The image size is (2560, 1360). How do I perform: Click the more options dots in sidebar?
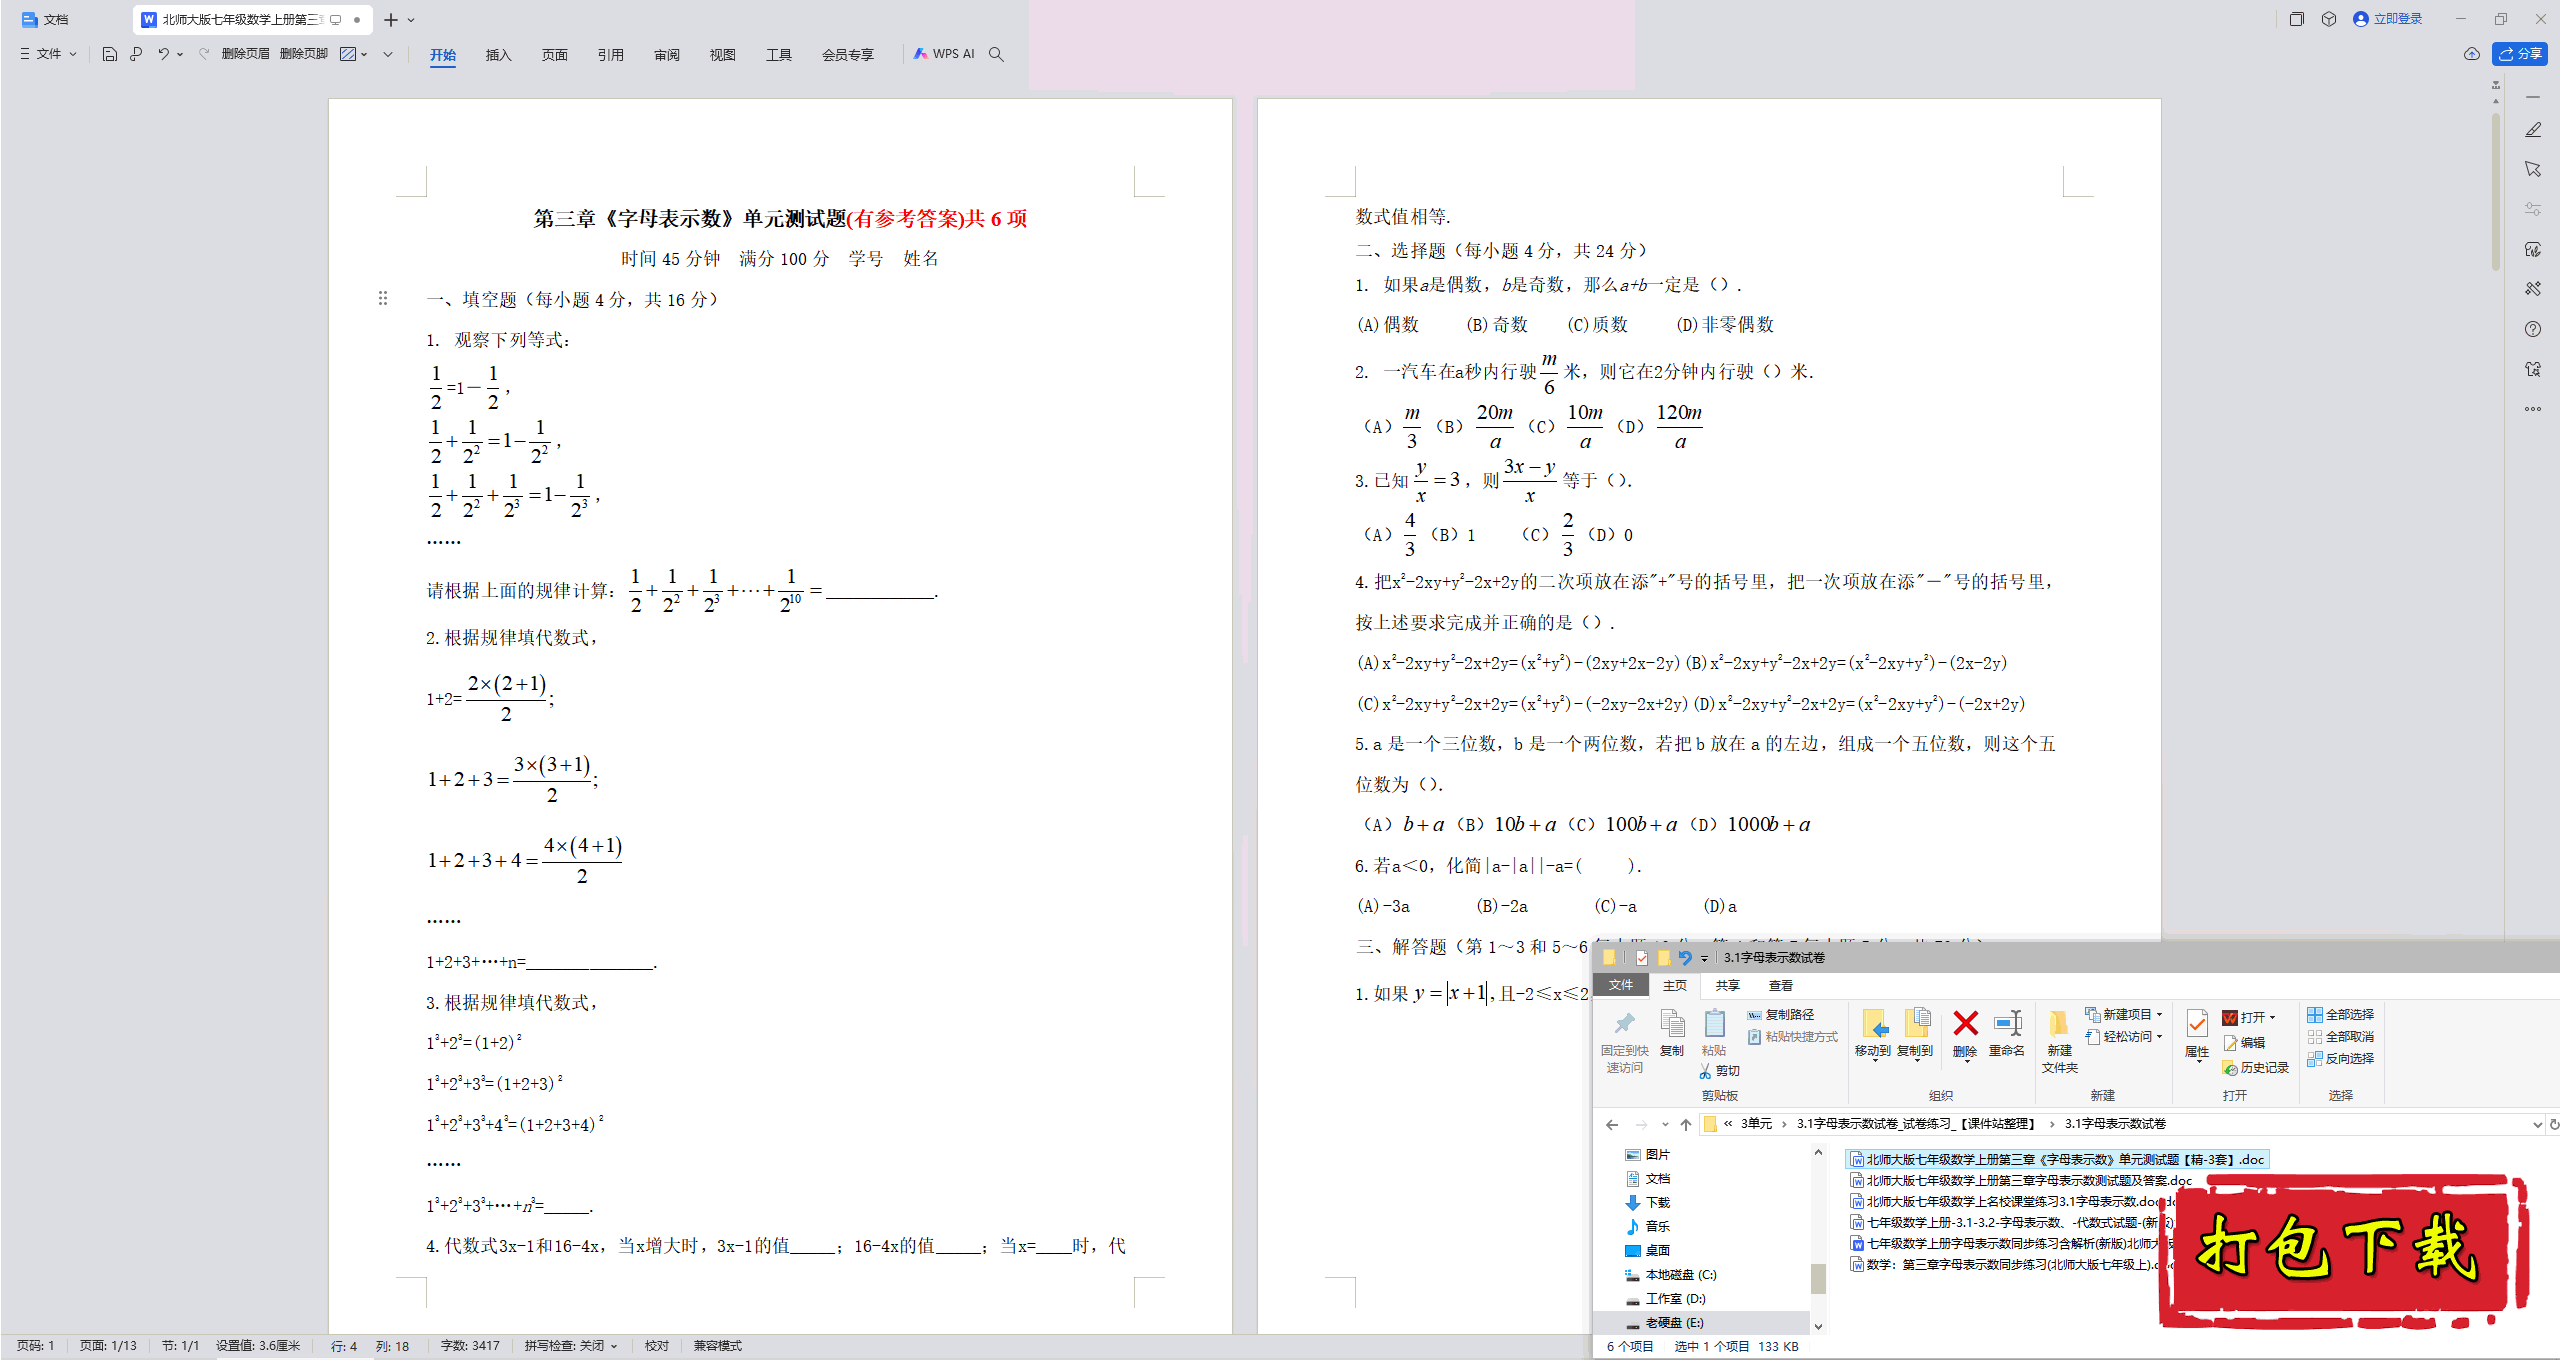click(x=2533, y=409)
